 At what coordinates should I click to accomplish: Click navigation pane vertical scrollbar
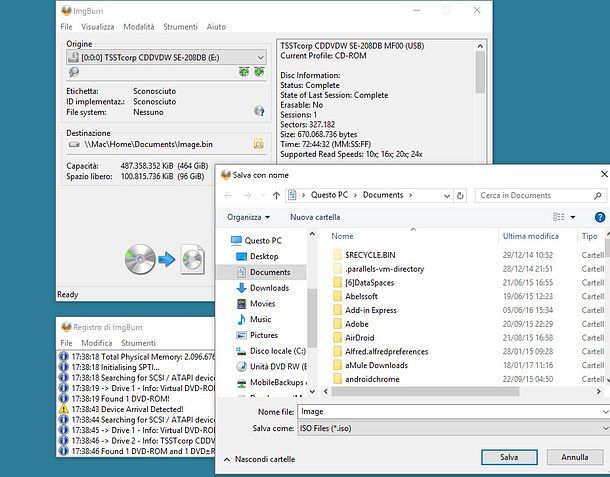pos(312,318)
